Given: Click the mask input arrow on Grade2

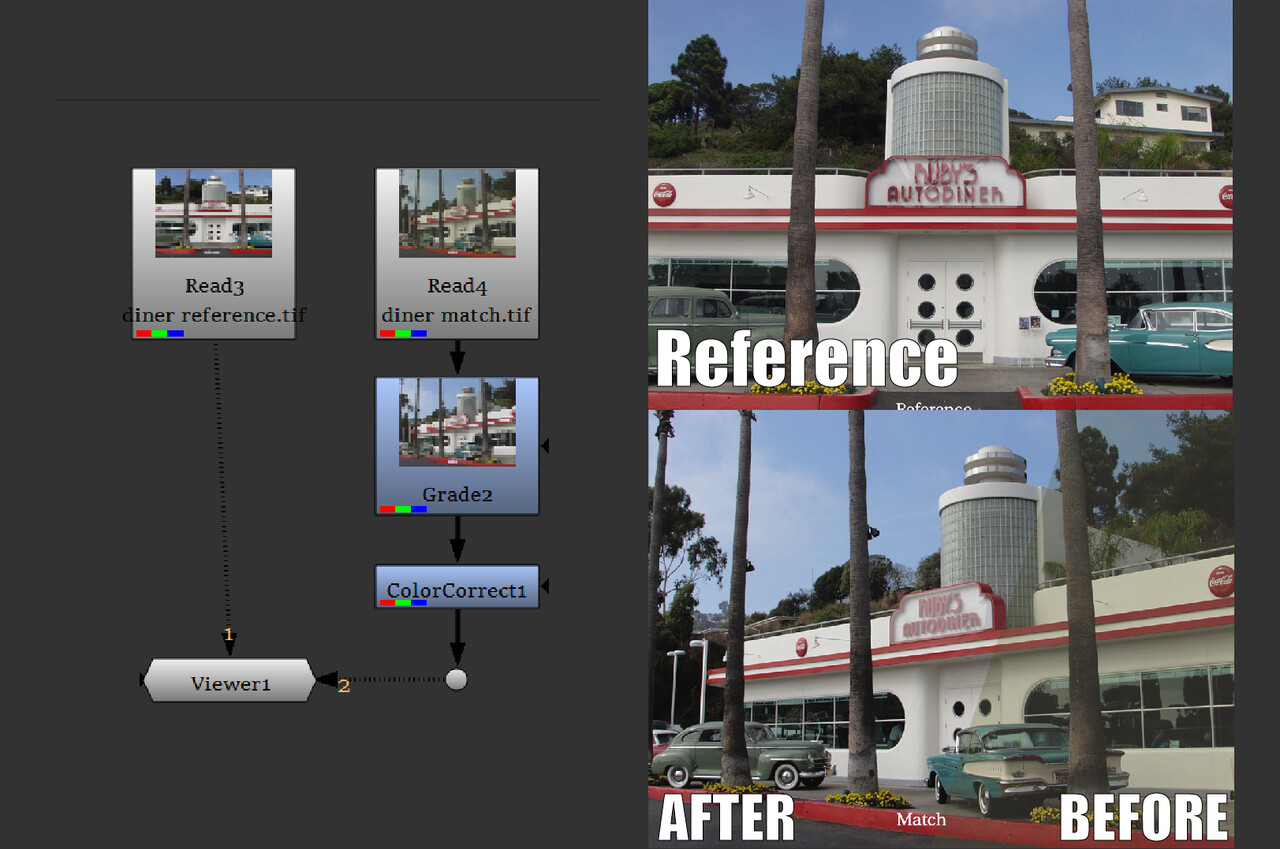Looking at the screenshot, I should point(546,446).
